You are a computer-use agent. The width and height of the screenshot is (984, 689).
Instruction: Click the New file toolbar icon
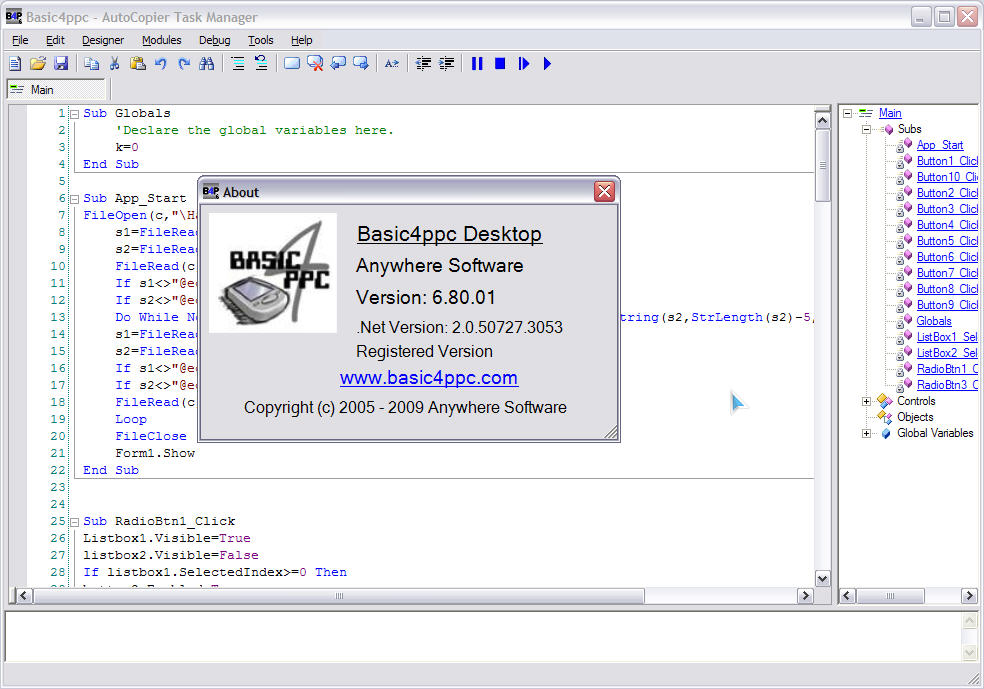[x=15, y=63]
